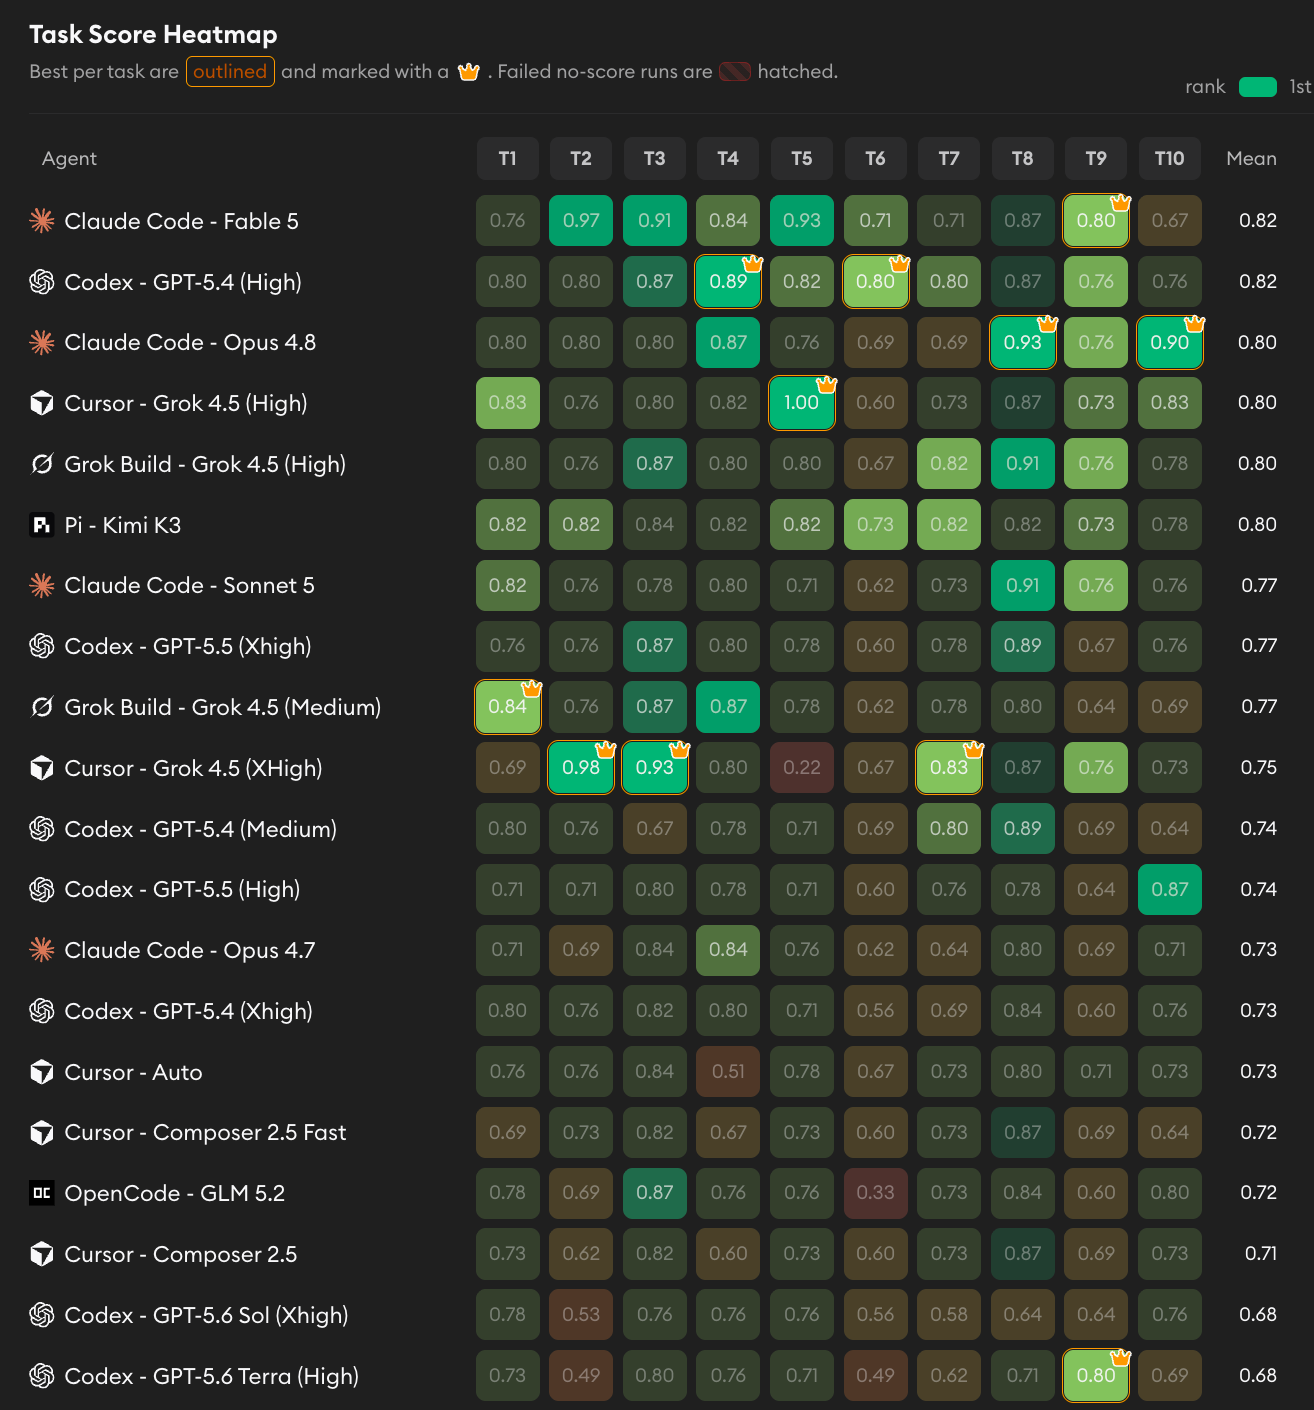Select the T3 column header
This screenshot has height=1410, width=1314.
tap(655, 158)
